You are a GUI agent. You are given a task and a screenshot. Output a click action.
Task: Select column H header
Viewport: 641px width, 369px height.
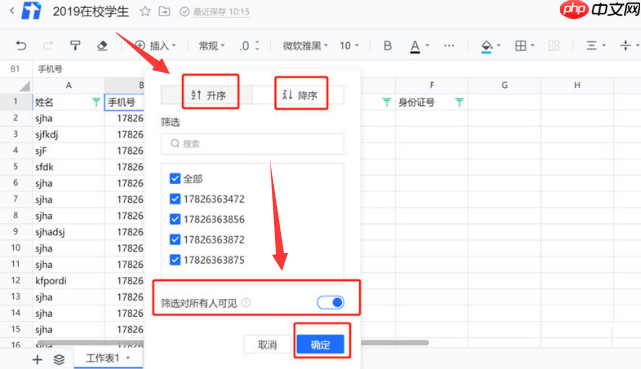pos(577,85)
